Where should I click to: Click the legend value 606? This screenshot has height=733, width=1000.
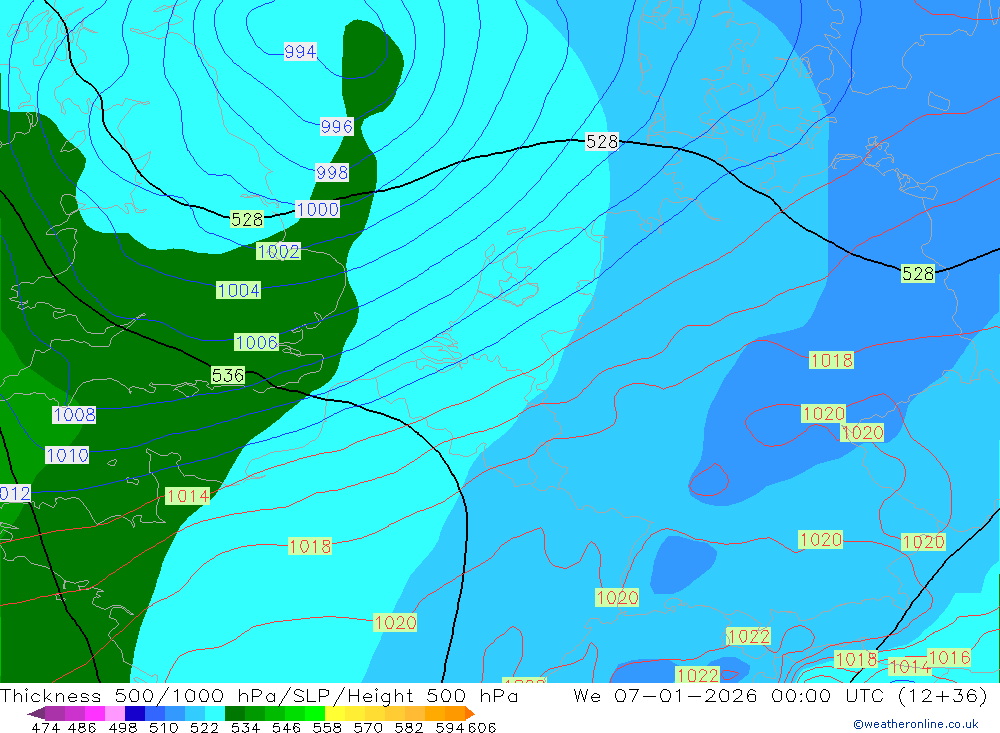point(480,727)
